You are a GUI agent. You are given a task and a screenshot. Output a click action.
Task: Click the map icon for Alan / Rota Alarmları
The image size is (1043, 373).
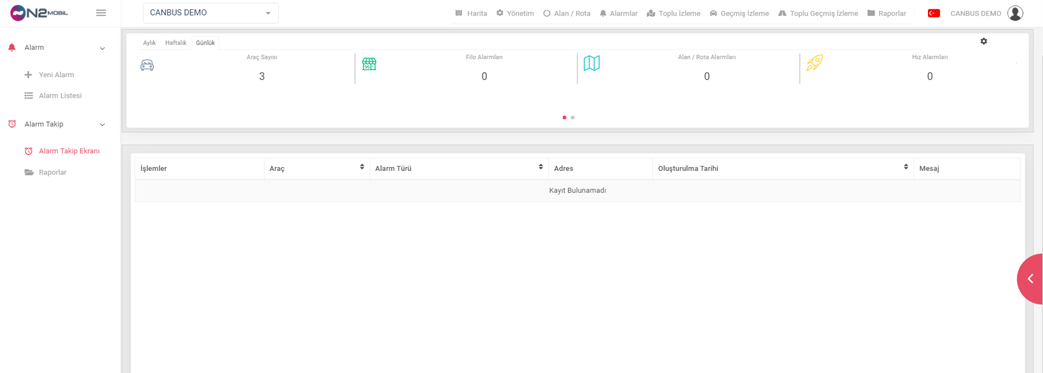coord(592,63)
